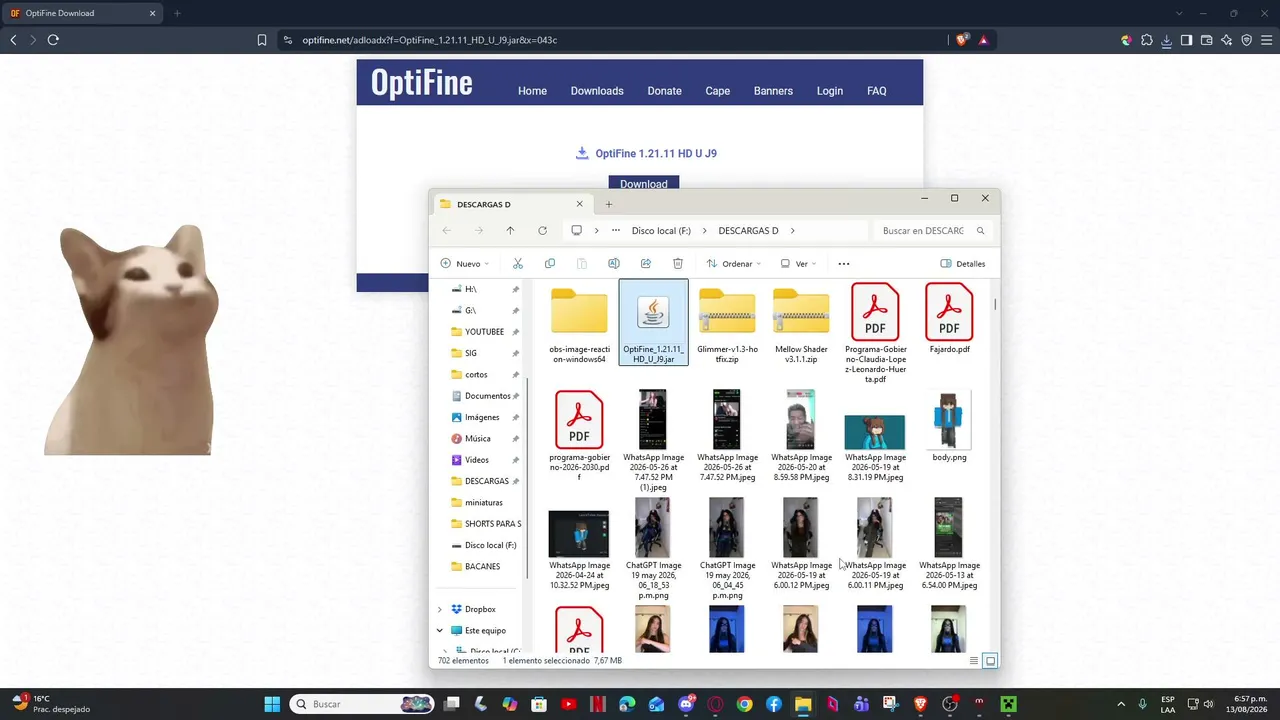Open the browser Extensions puzzle icon

1147,40
